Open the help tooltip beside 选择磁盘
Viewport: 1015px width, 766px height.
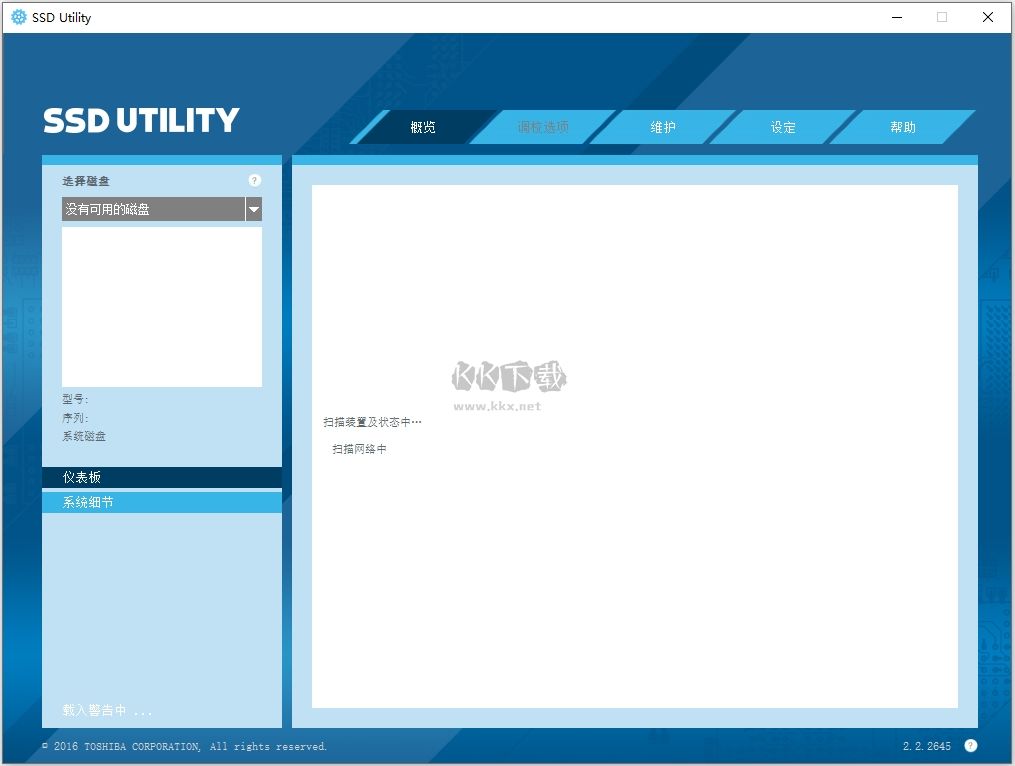click(x=254, y=180)
